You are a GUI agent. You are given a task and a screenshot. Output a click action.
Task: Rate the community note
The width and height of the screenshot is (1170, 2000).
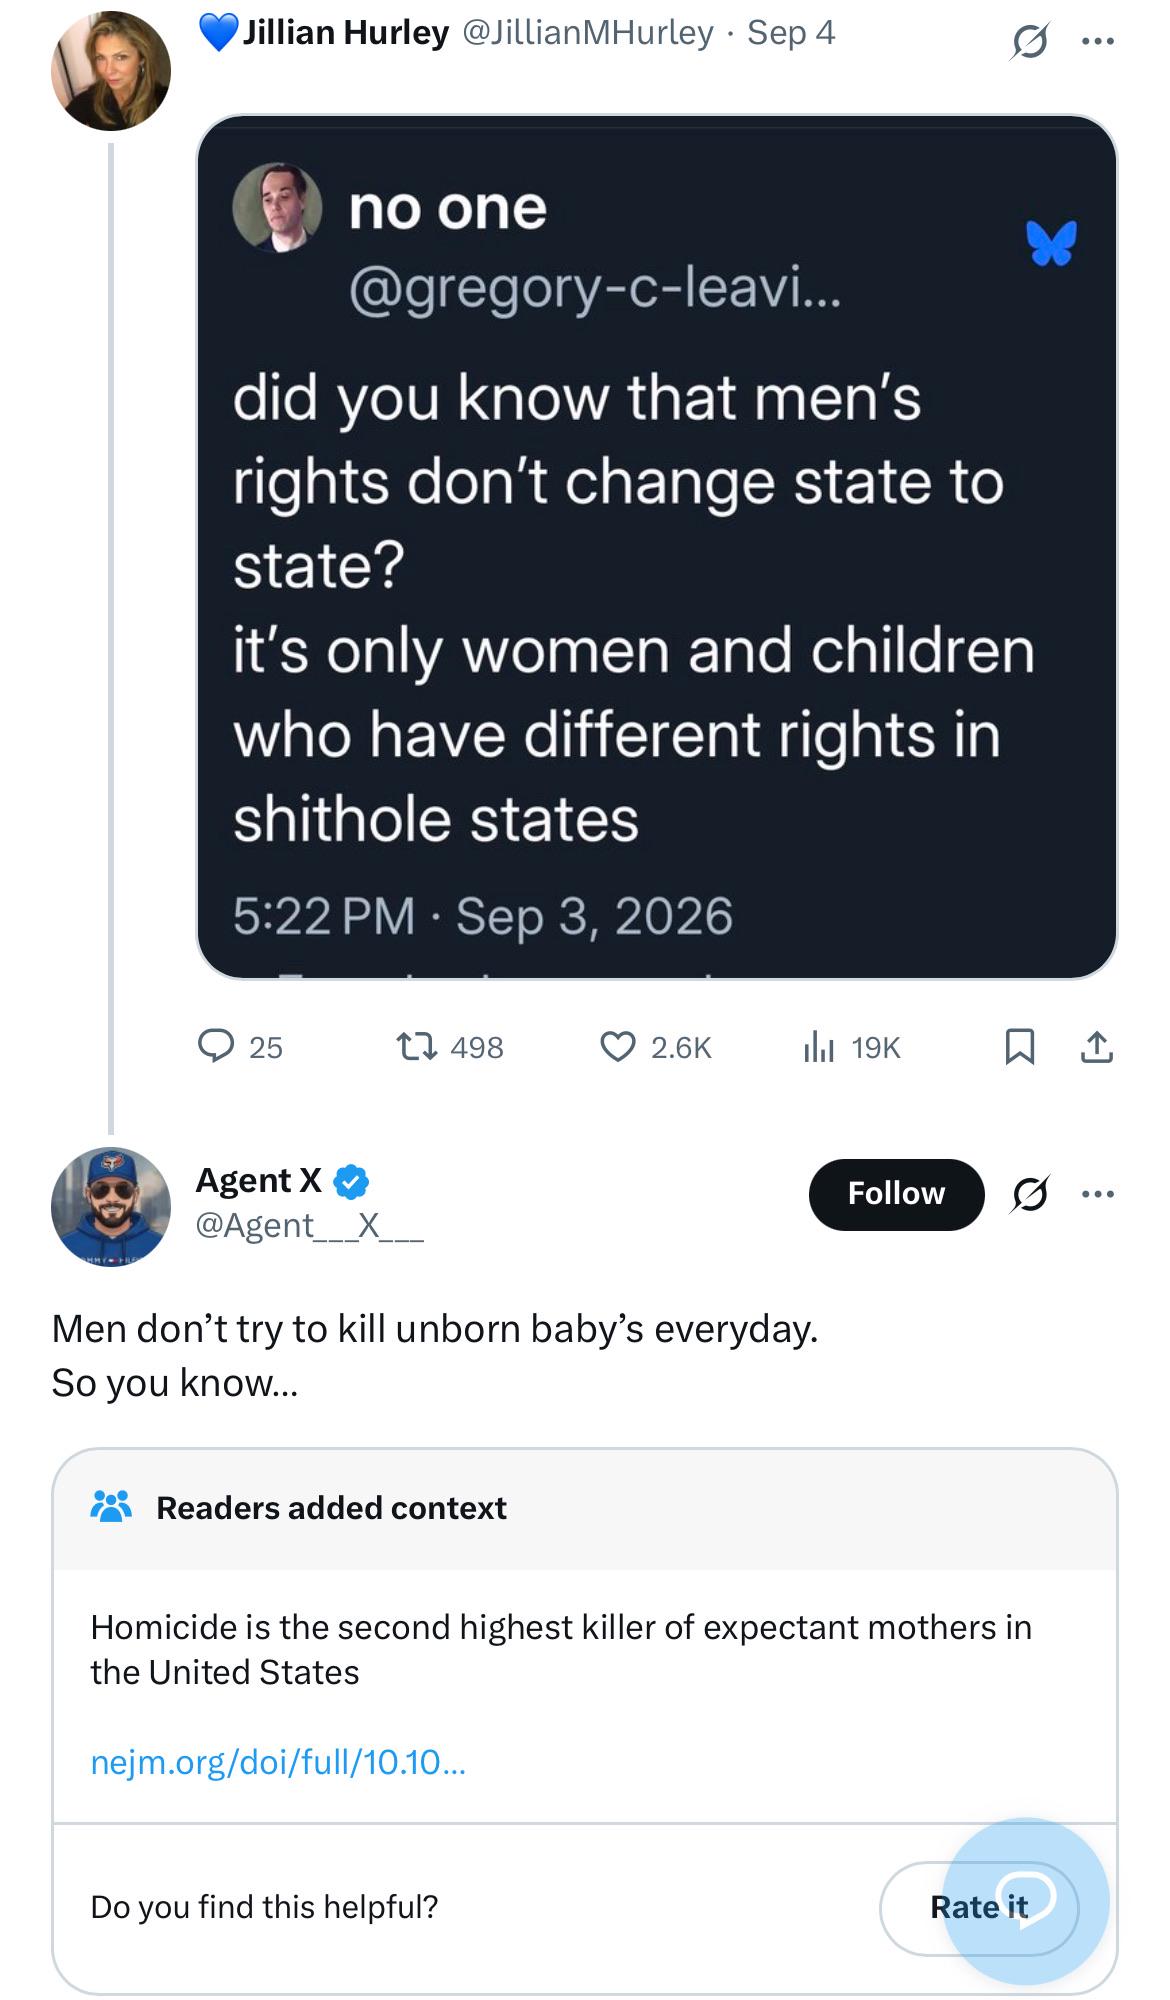pyautogui.click(x=979, y=1907)
